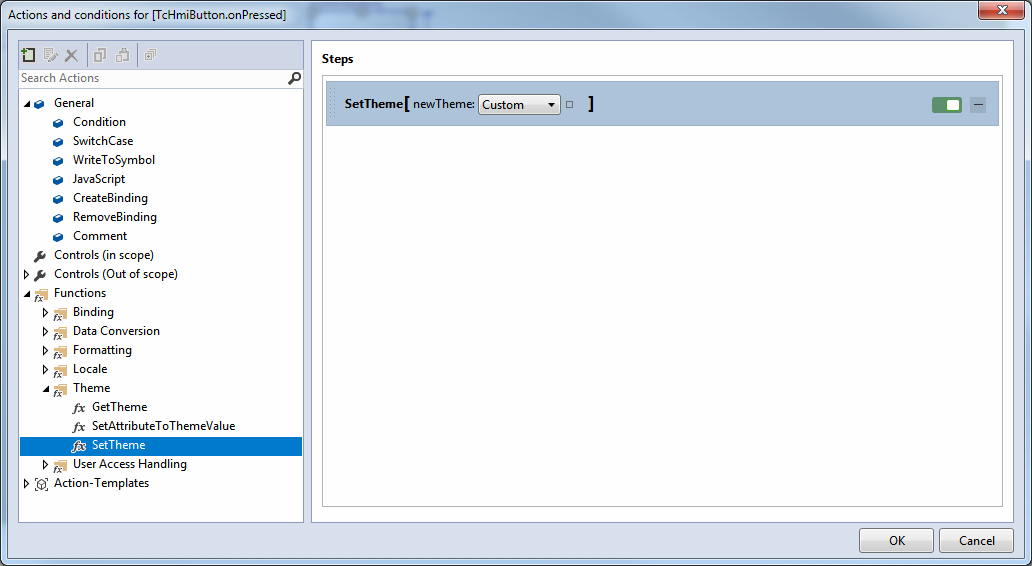1032x566 pixels.
Task: Expand the User Access Handling folder
Action: pyautogui.click(x=45, y=465)
